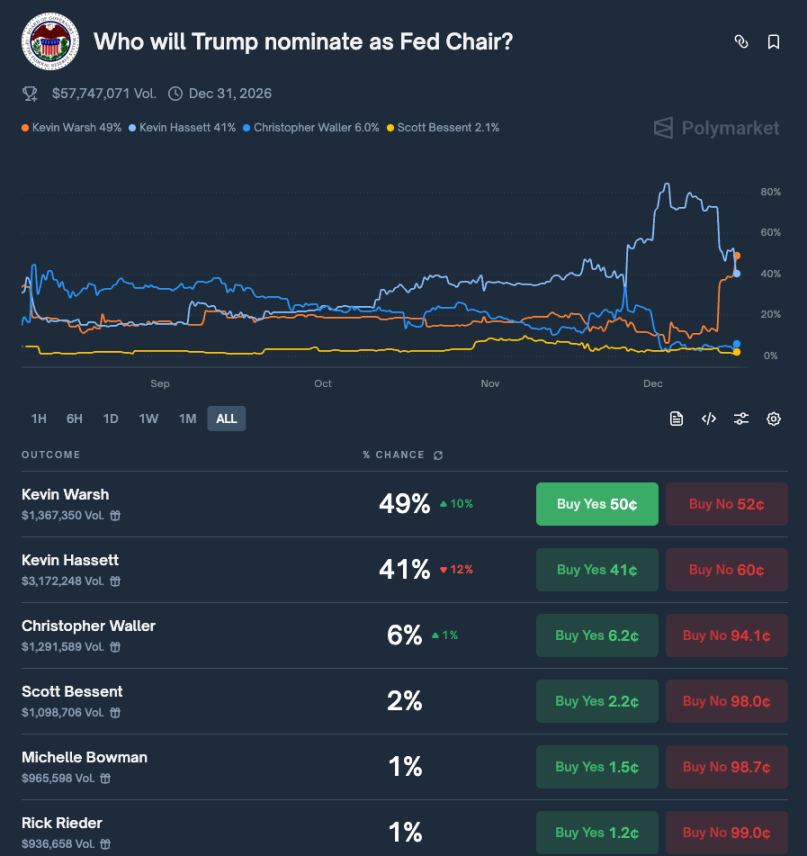The image size is (807, 856).
Task: Open chart filter sliders icon
Action: tap(741, 419)
